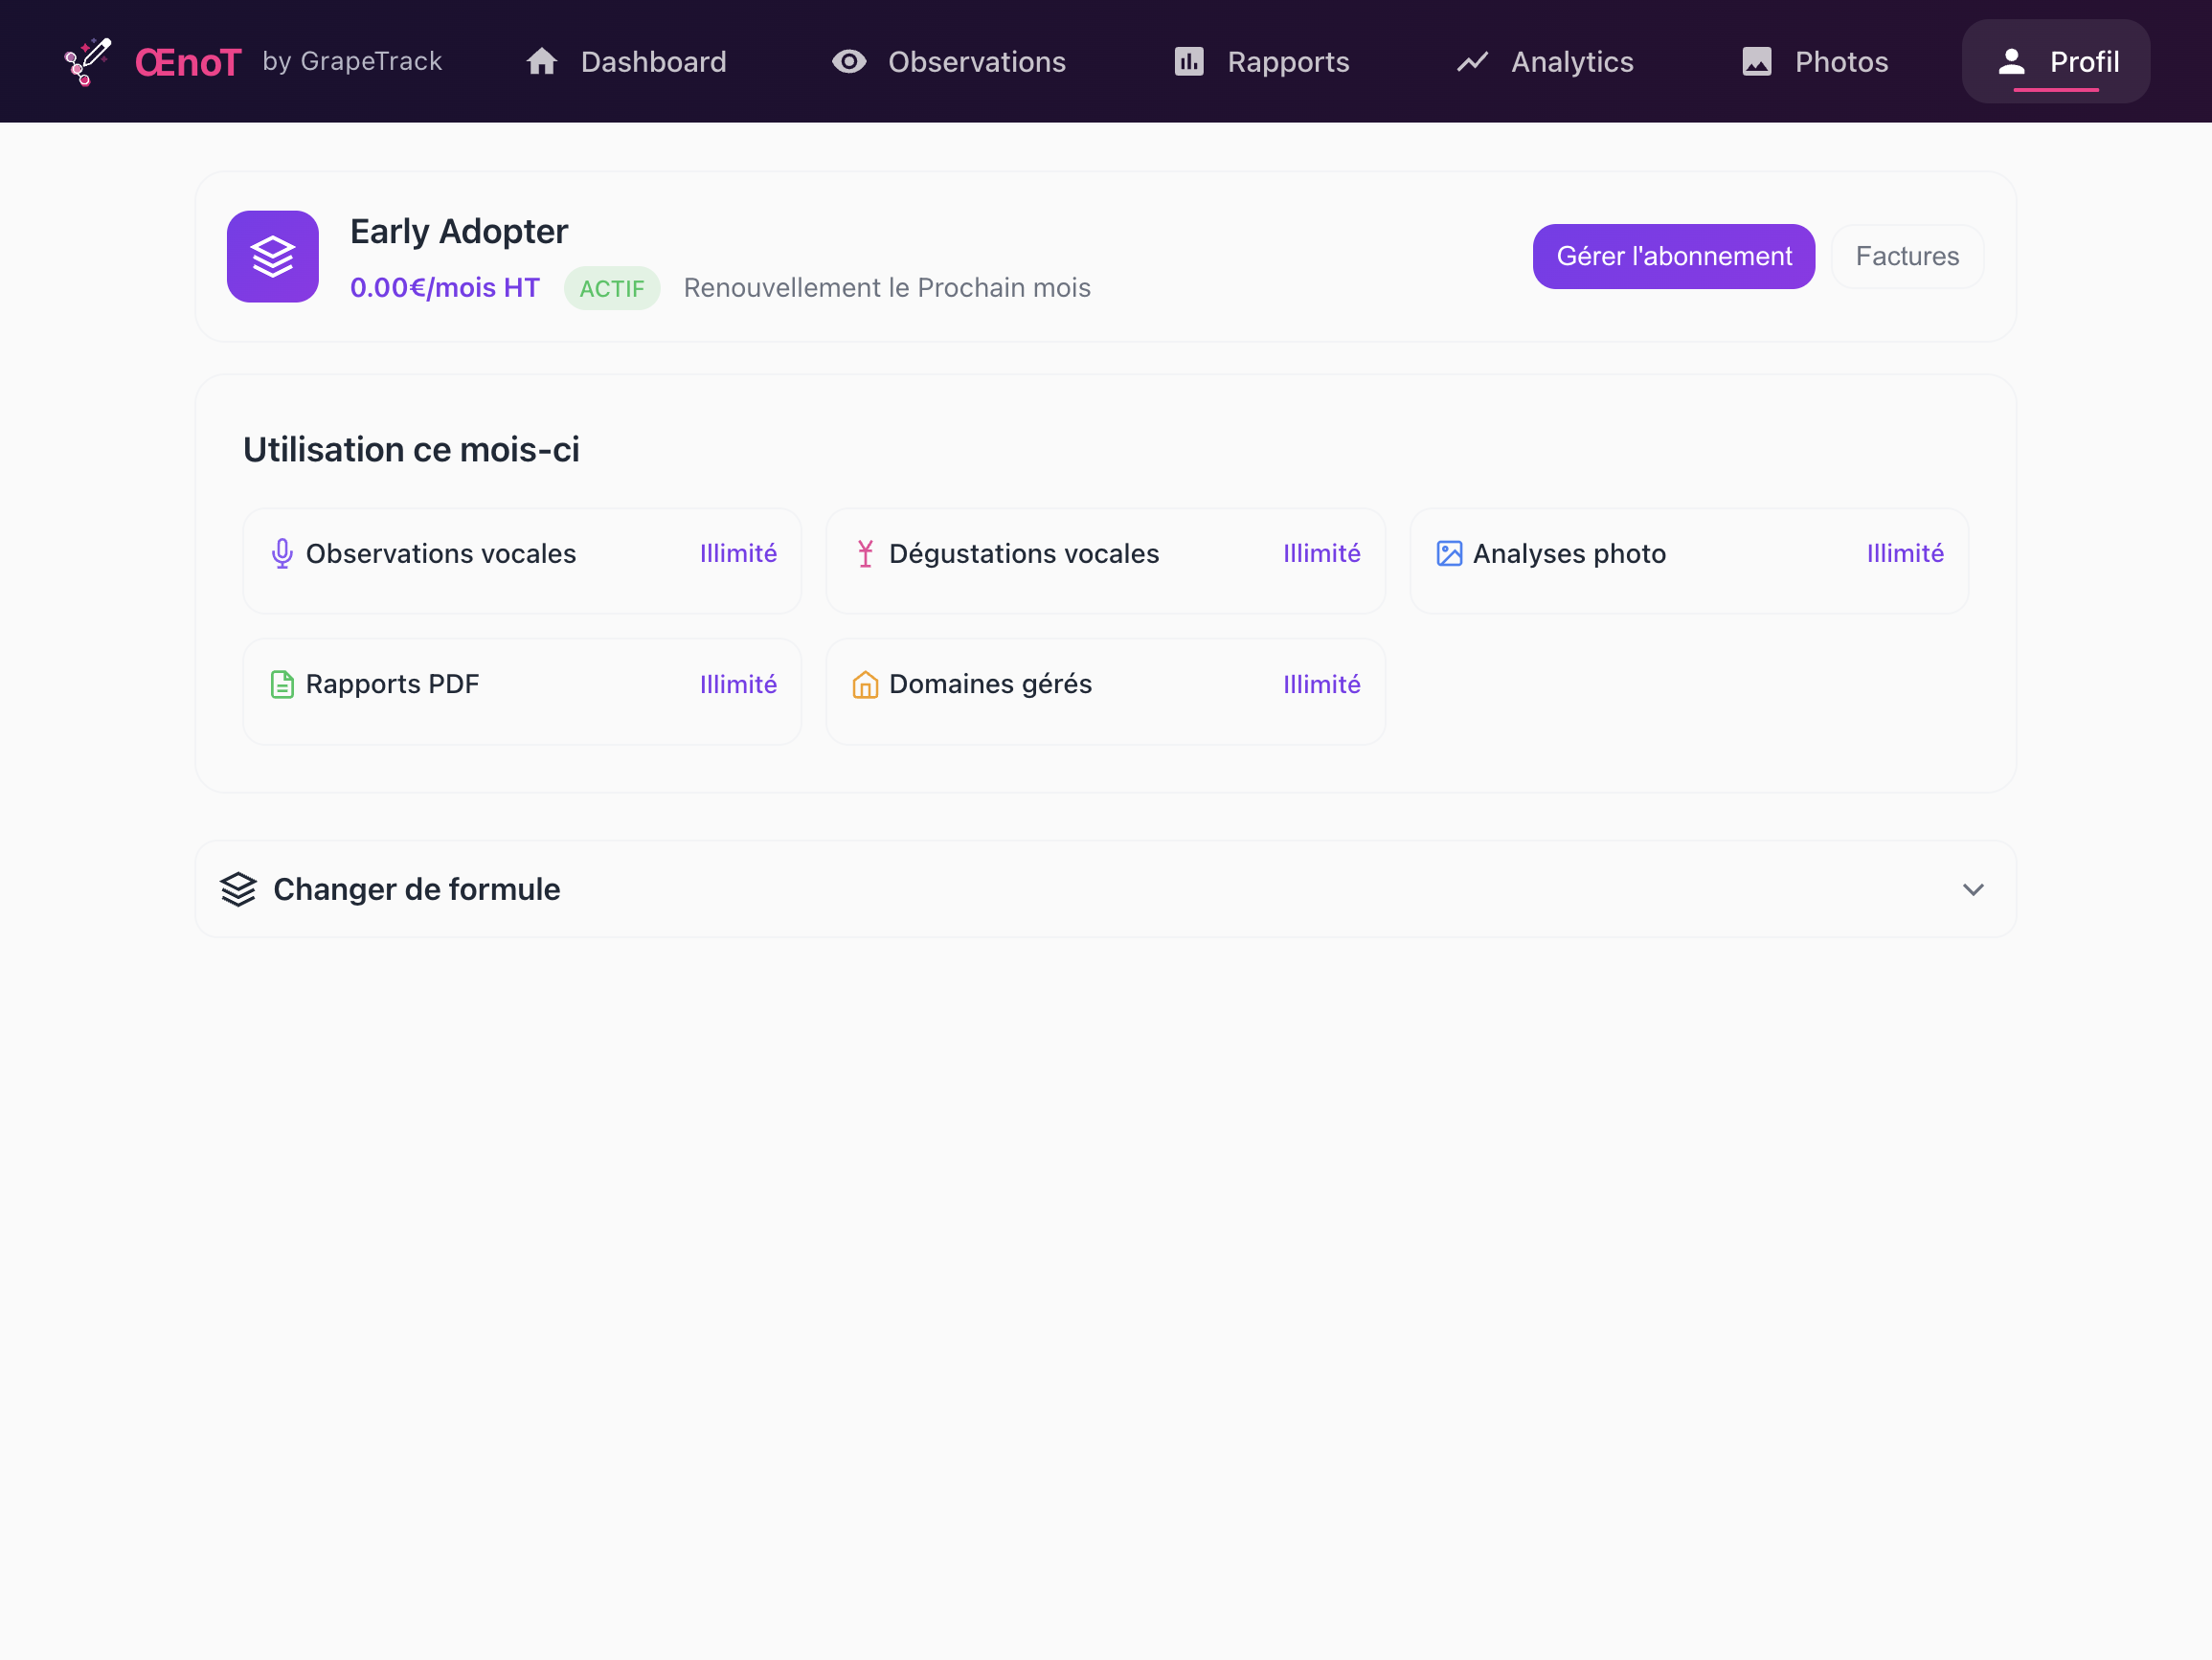Click the Rapports bar chart icon
The image size is (2212, 1660).
pos(1189,62)
